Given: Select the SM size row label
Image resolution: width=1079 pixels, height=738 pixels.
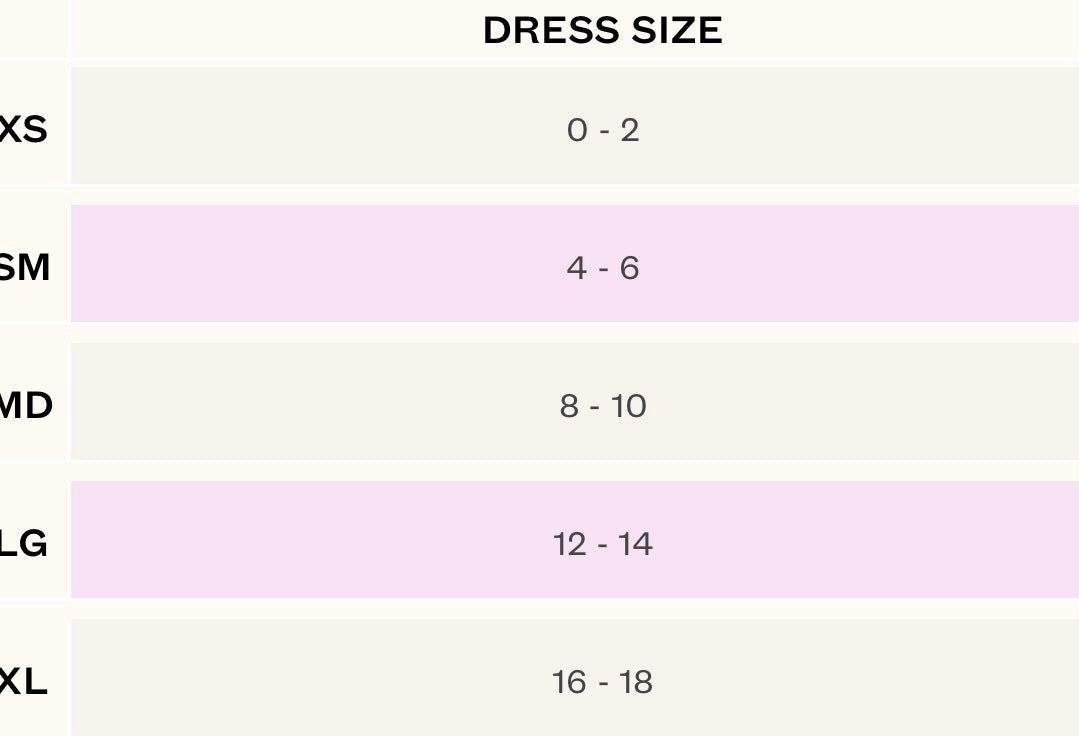Looking at the screenshot, I should [24, 268].
